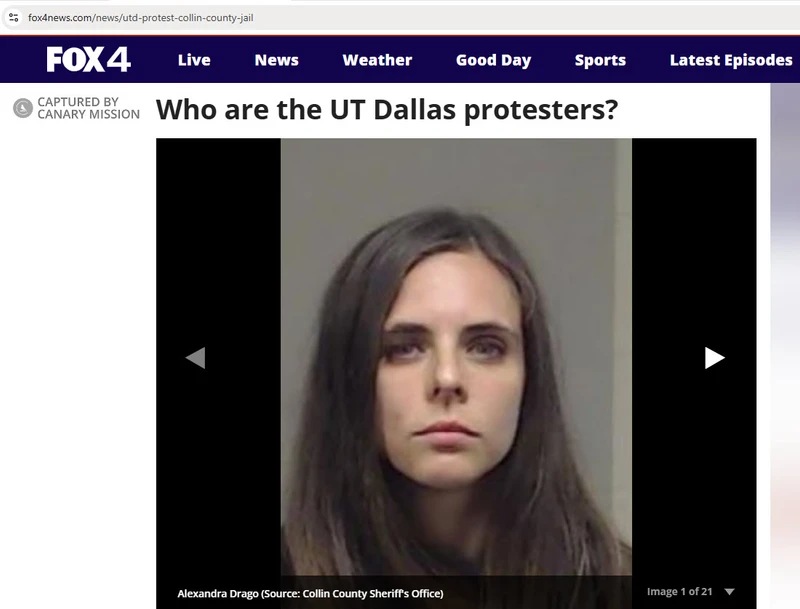Click the Canary Mission circular logo icon
Viewport: 800px width, 609px height.
pos(22,108)
